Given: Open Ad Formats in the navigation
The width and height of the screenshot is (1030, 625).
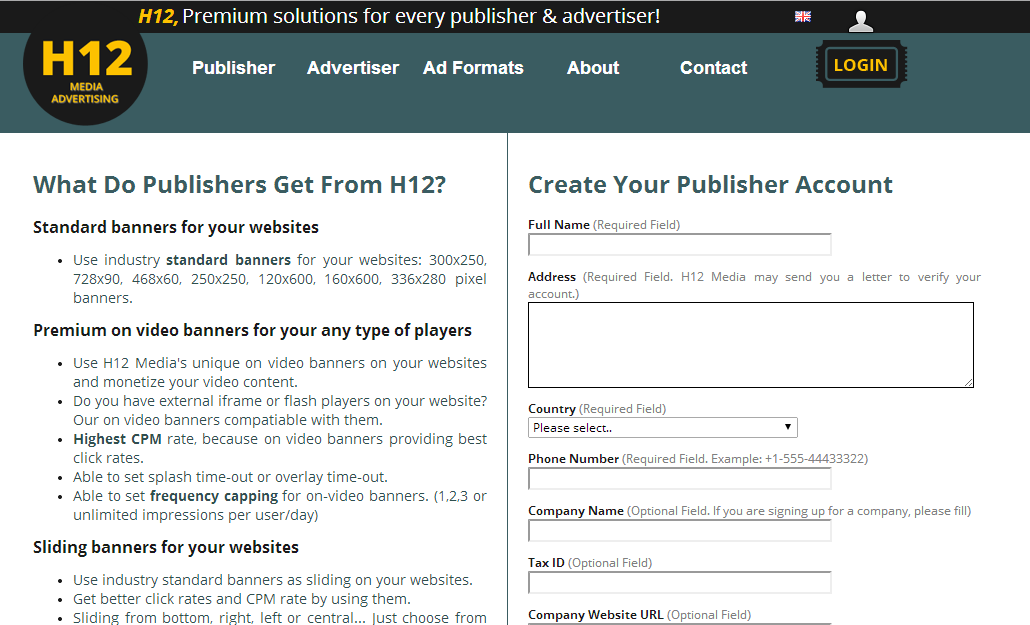Looking at the screenshot, I should pyautogui.click(x=473, y=68).
